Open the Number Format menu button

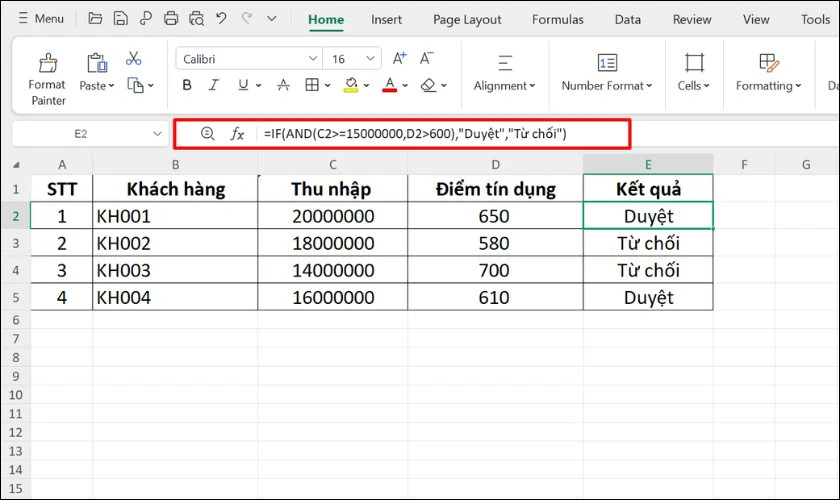tap(607, 73)
